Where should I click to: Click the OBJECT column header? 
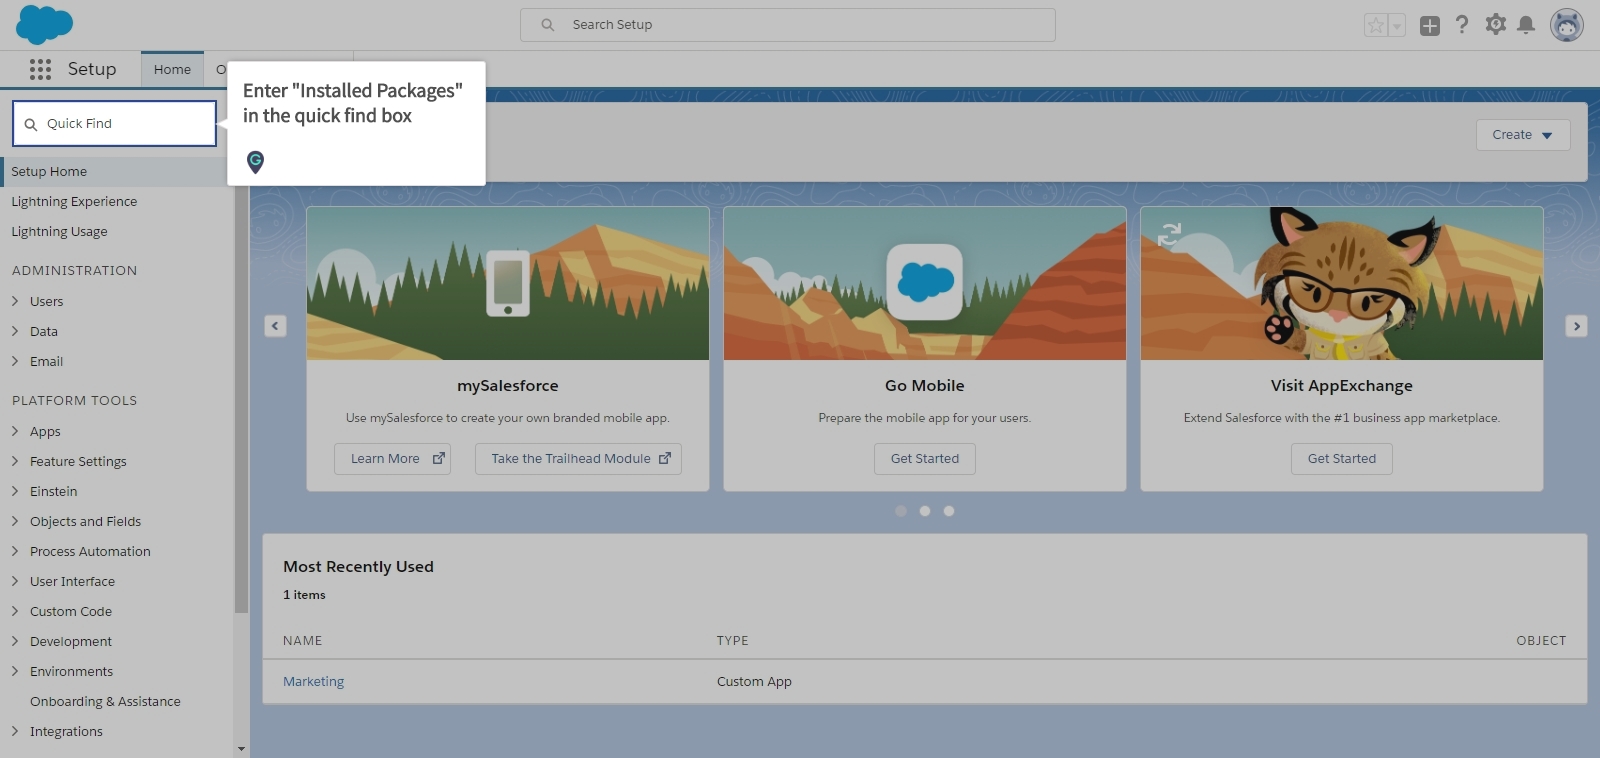pos(1541,641)
